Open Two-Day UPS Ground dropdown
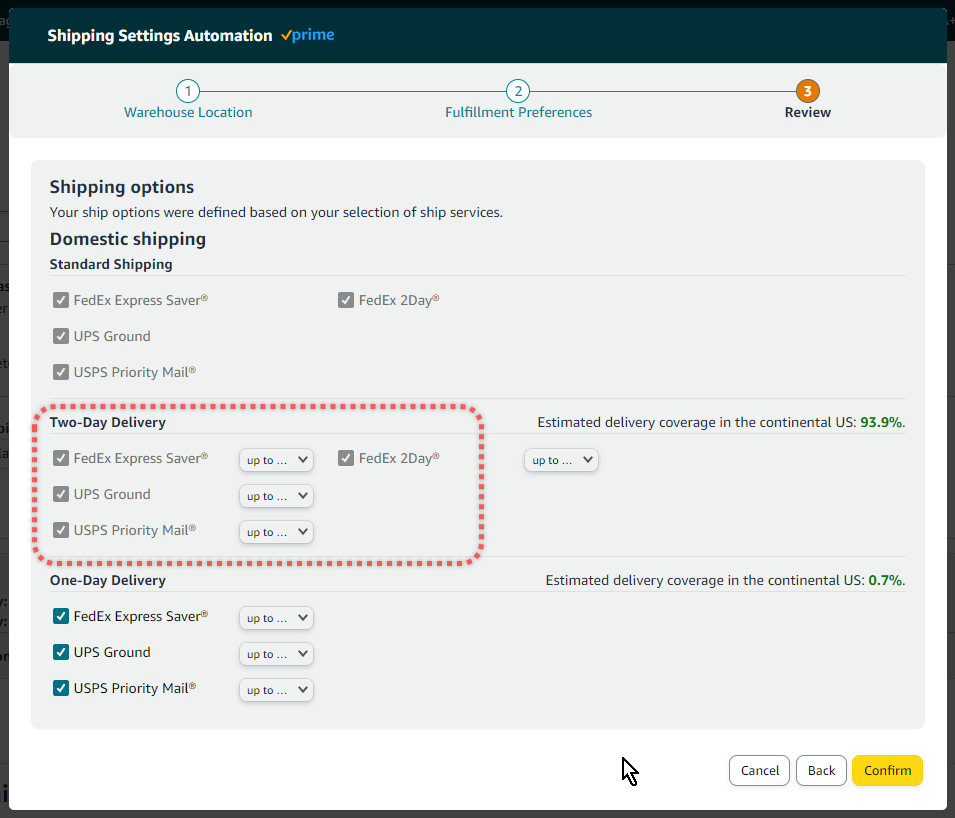The image size is (955, 818). point(277,496)
